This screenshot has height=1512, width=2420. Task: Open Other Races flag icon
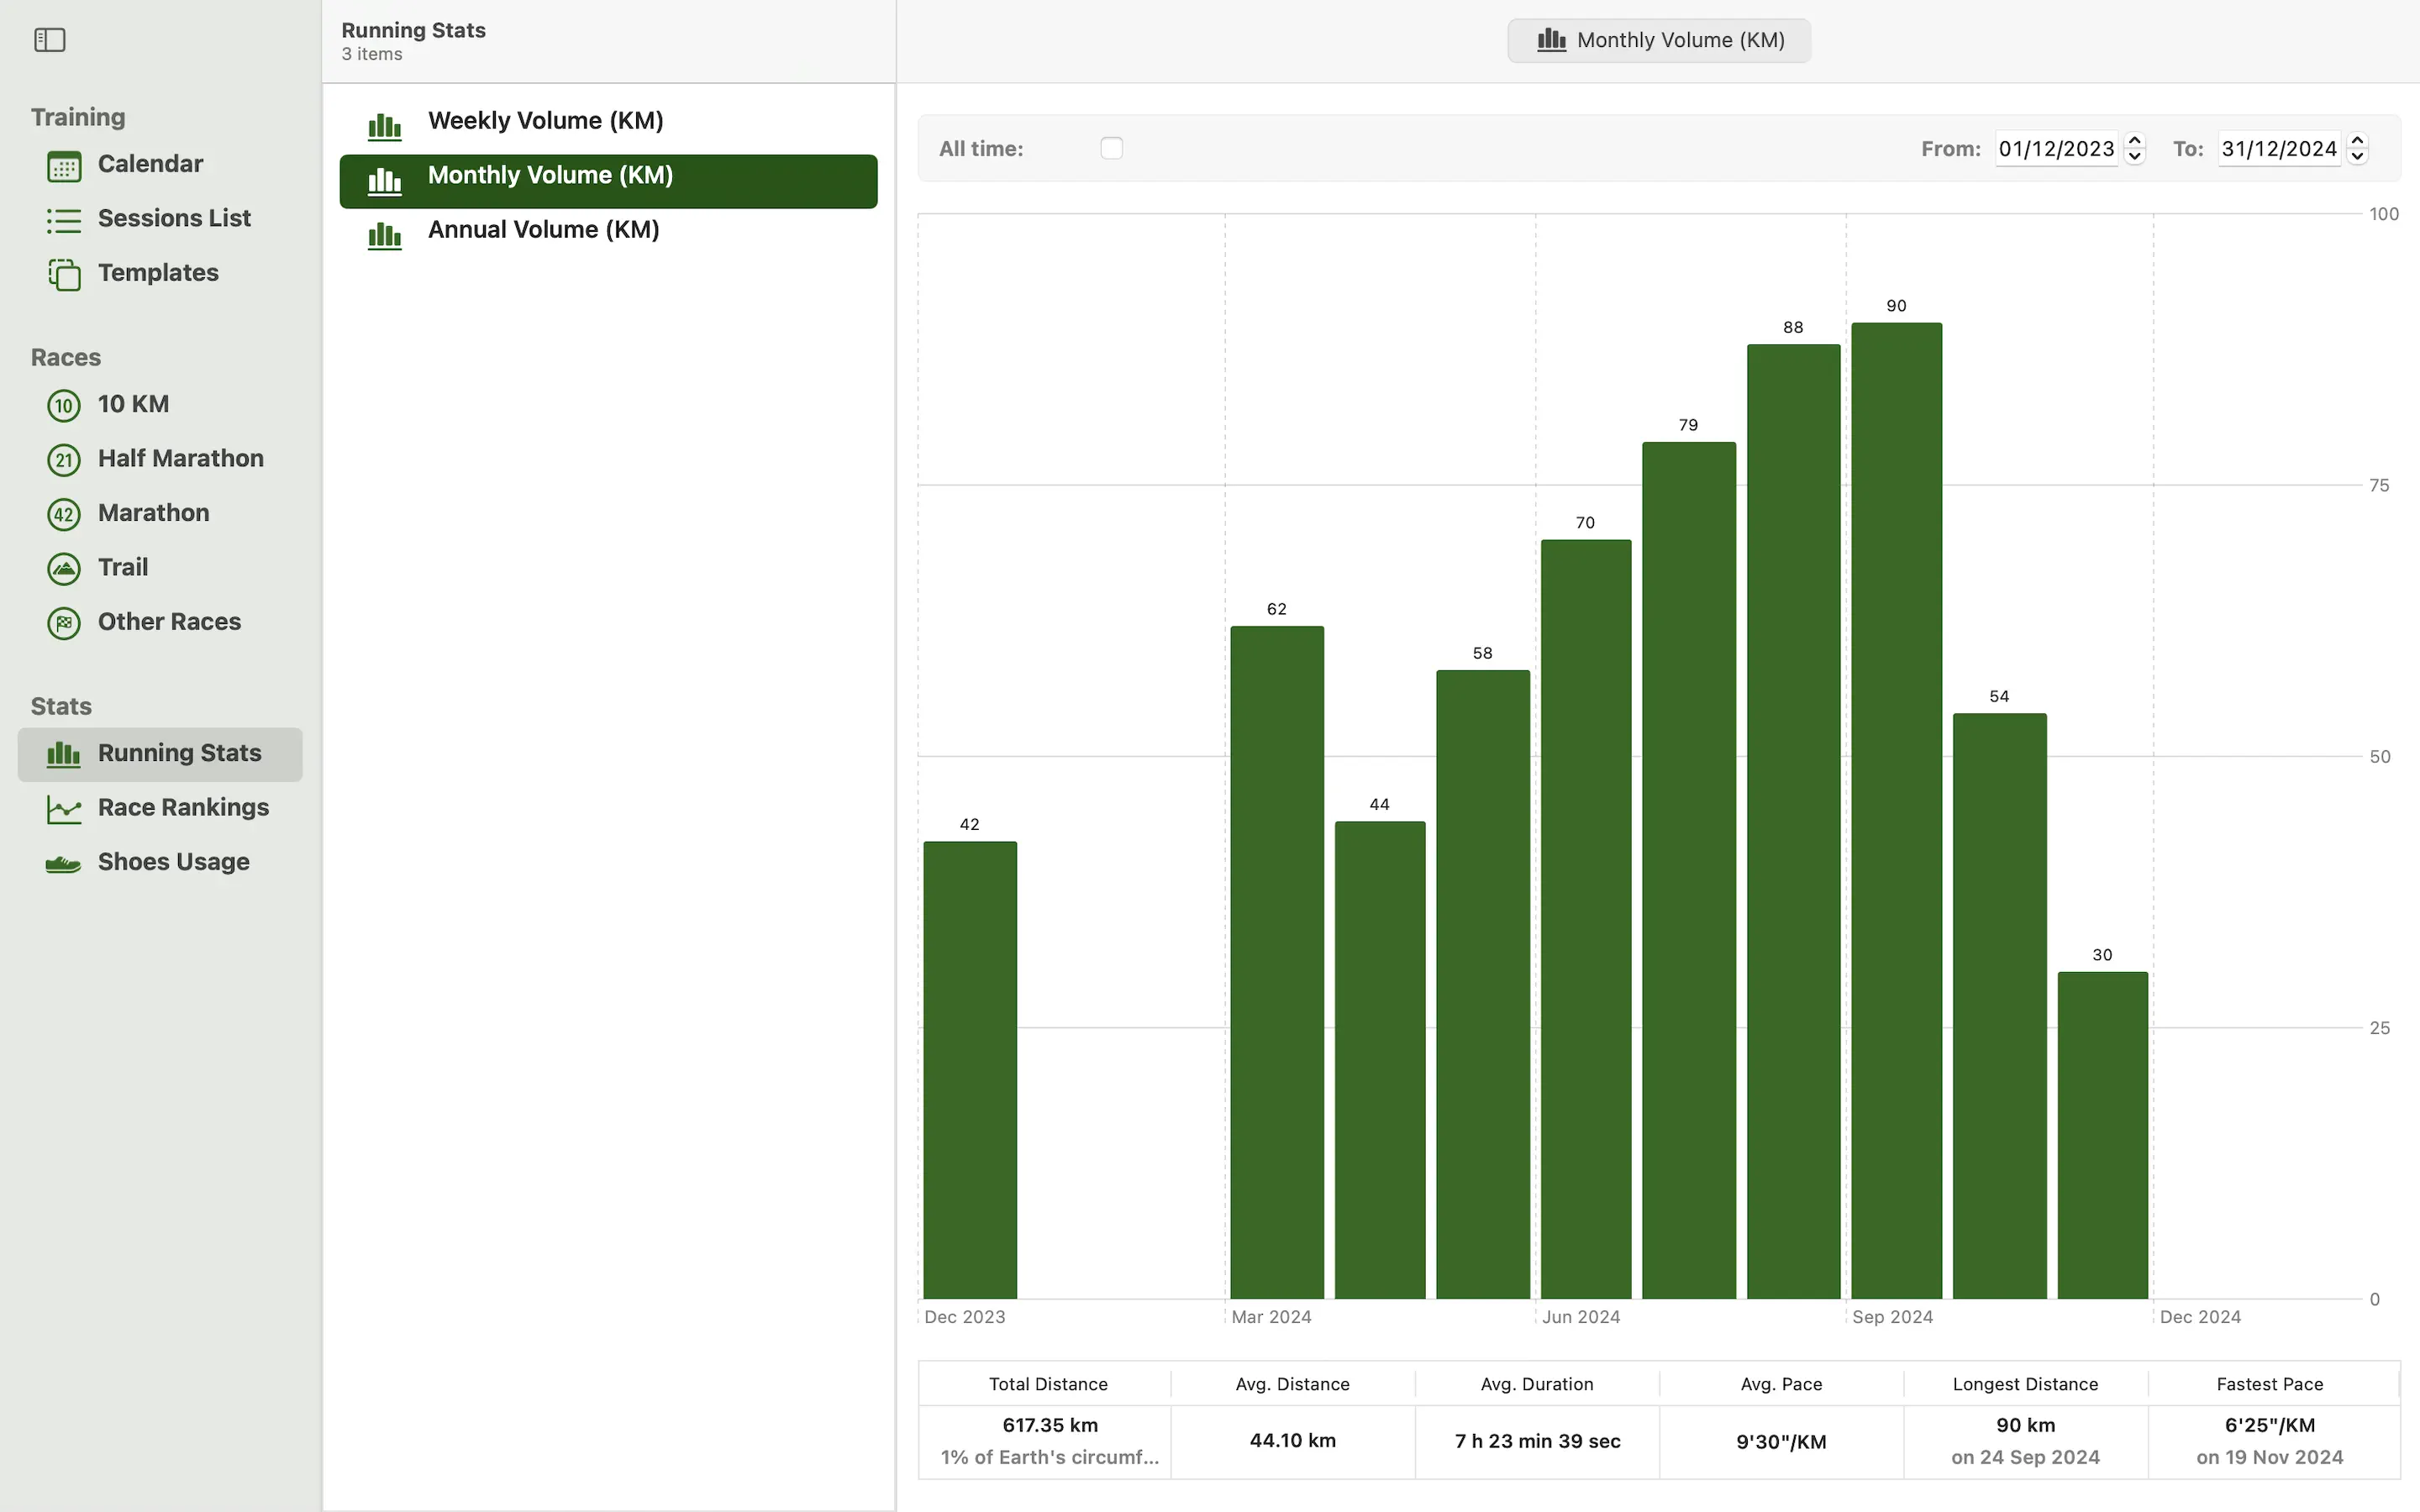pos(64,623)
